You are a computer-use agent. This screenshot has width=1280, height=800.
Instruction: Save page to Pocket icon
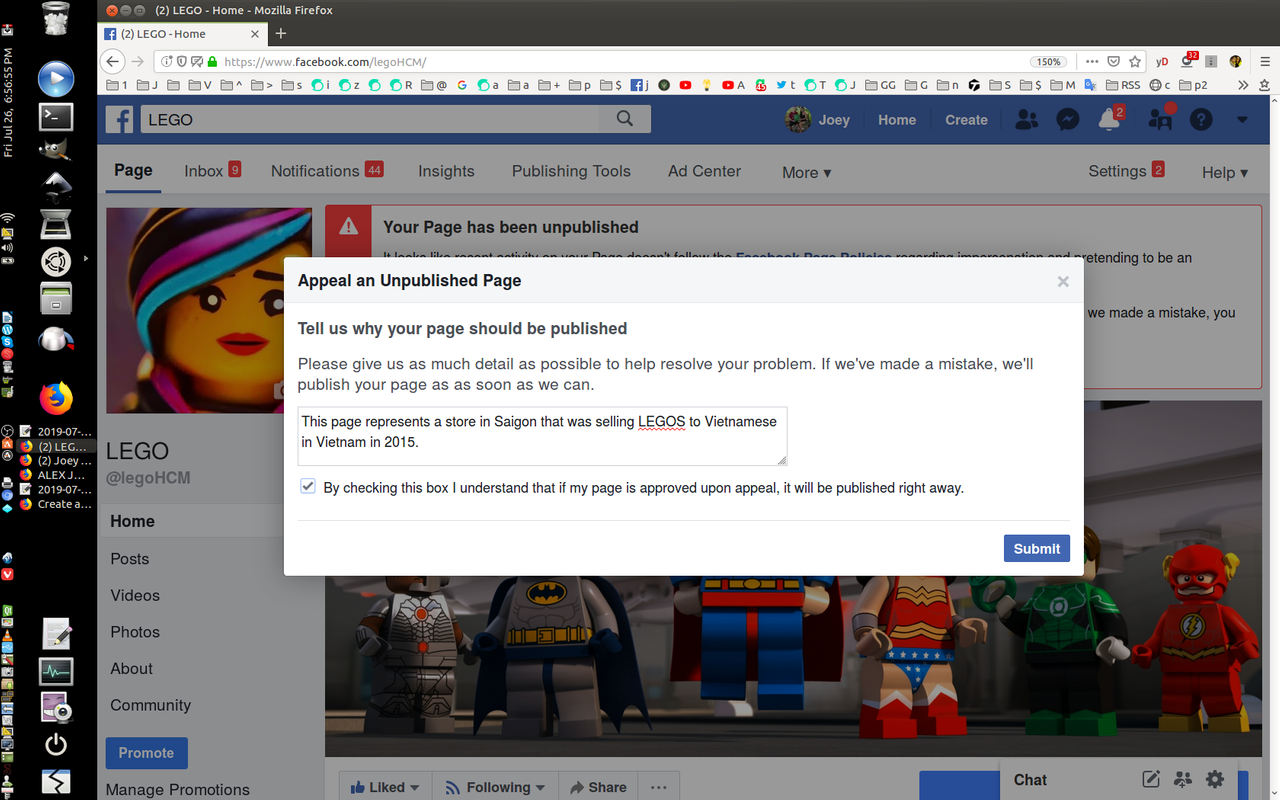(x=1114, y=61)
